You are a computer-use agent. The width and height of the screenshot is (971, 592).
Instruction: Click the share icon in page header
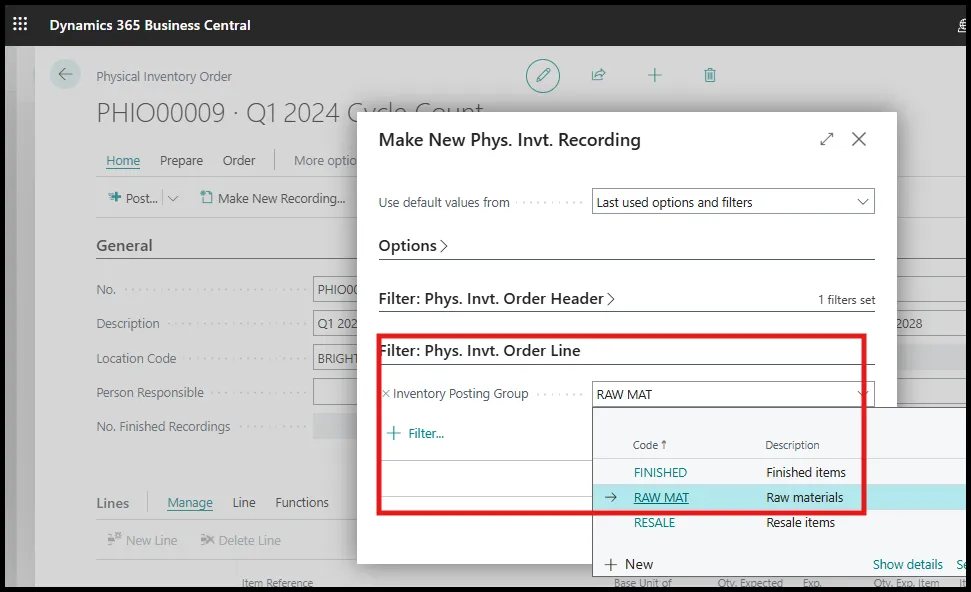point(598,75)
